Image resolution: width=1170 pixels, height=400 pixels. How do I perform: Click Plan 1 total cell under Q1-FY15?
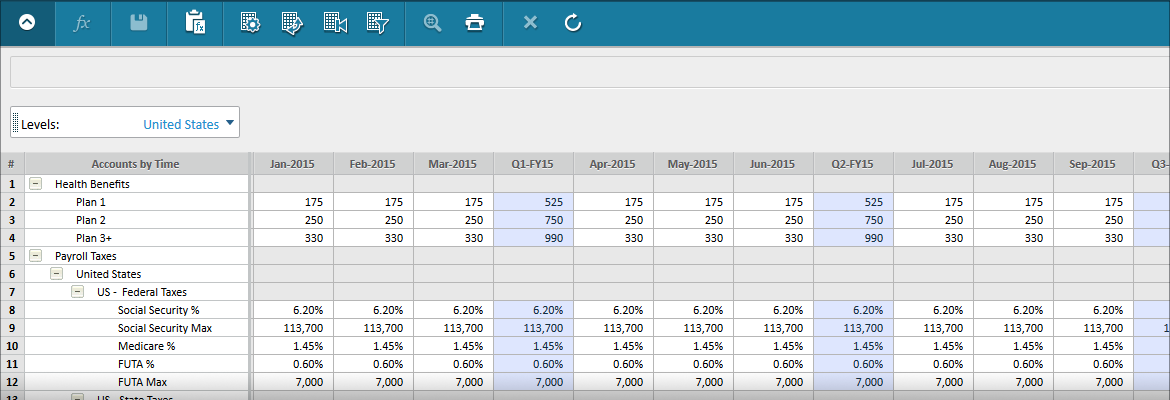click(x=533, y=202)
